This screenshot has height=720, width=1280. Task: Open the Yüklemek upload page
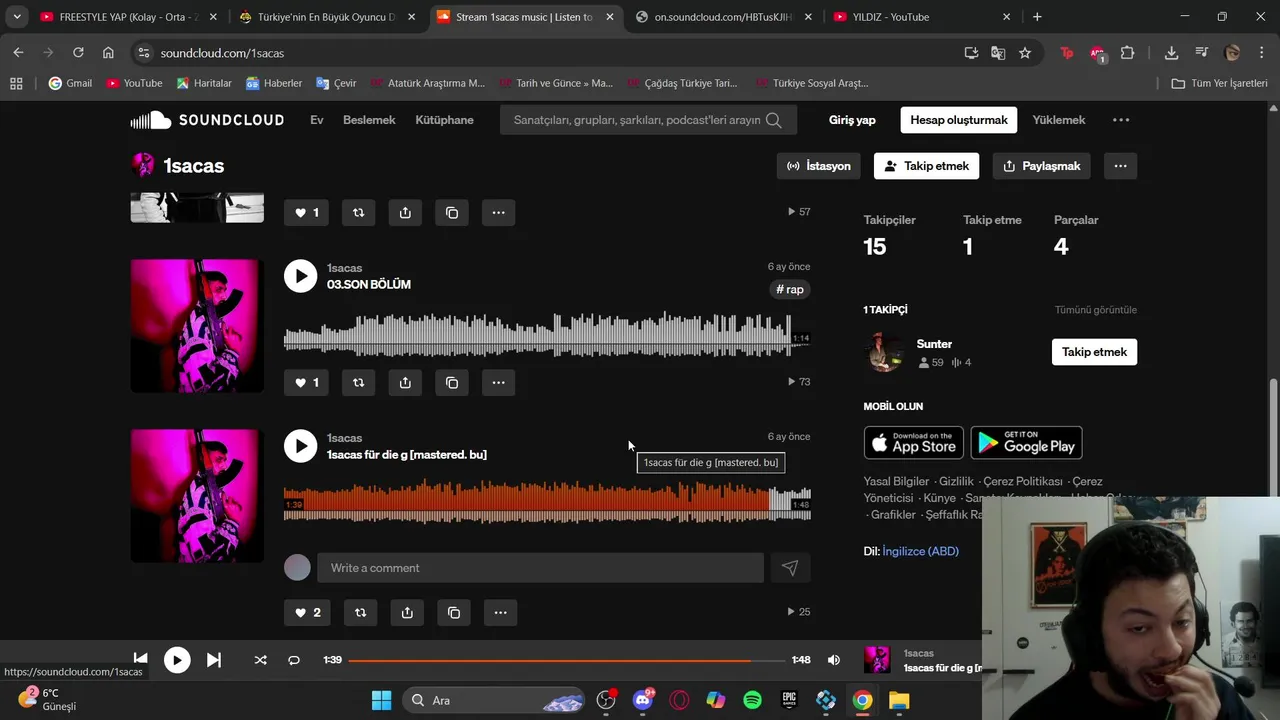pos(1058,120)
